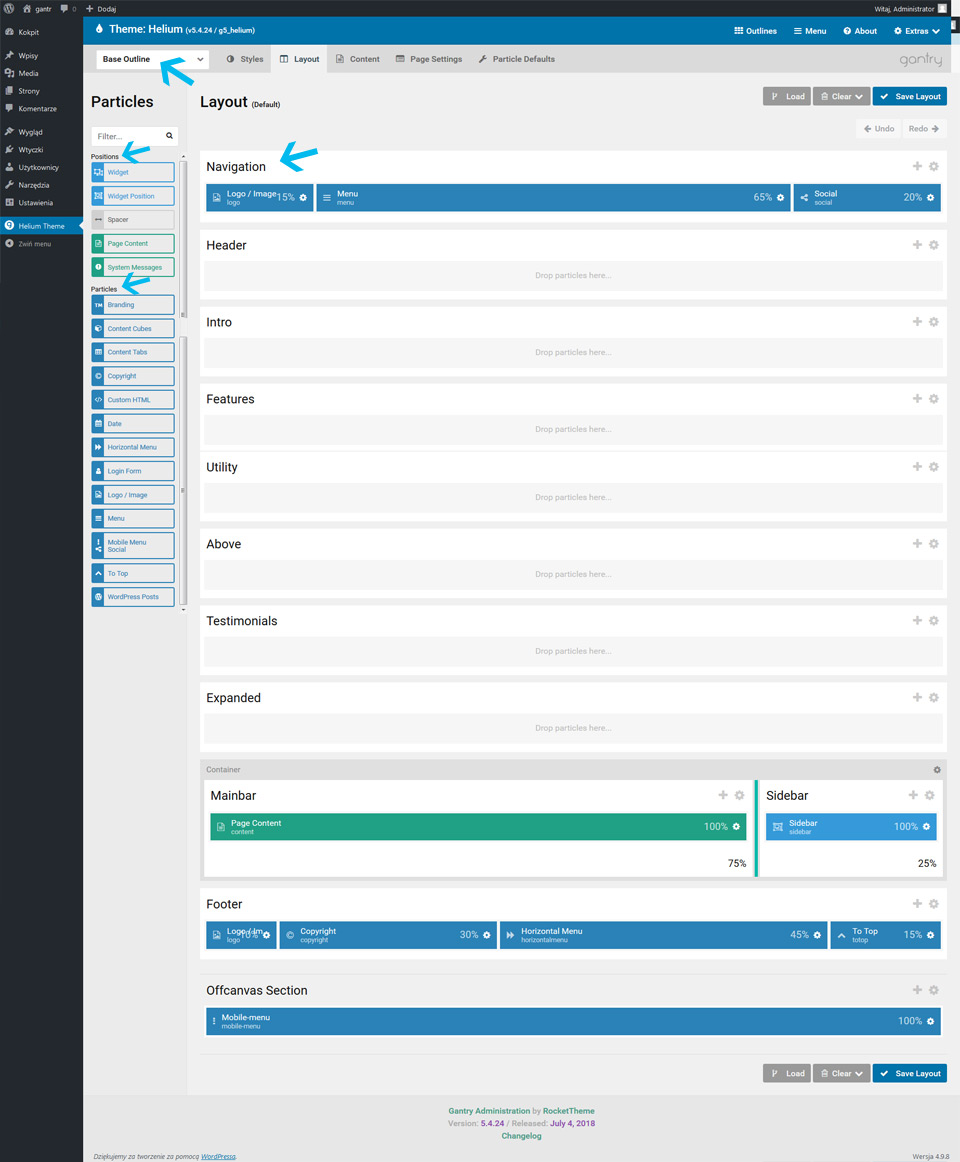Open Mainbar settings gear

point(739,795)
